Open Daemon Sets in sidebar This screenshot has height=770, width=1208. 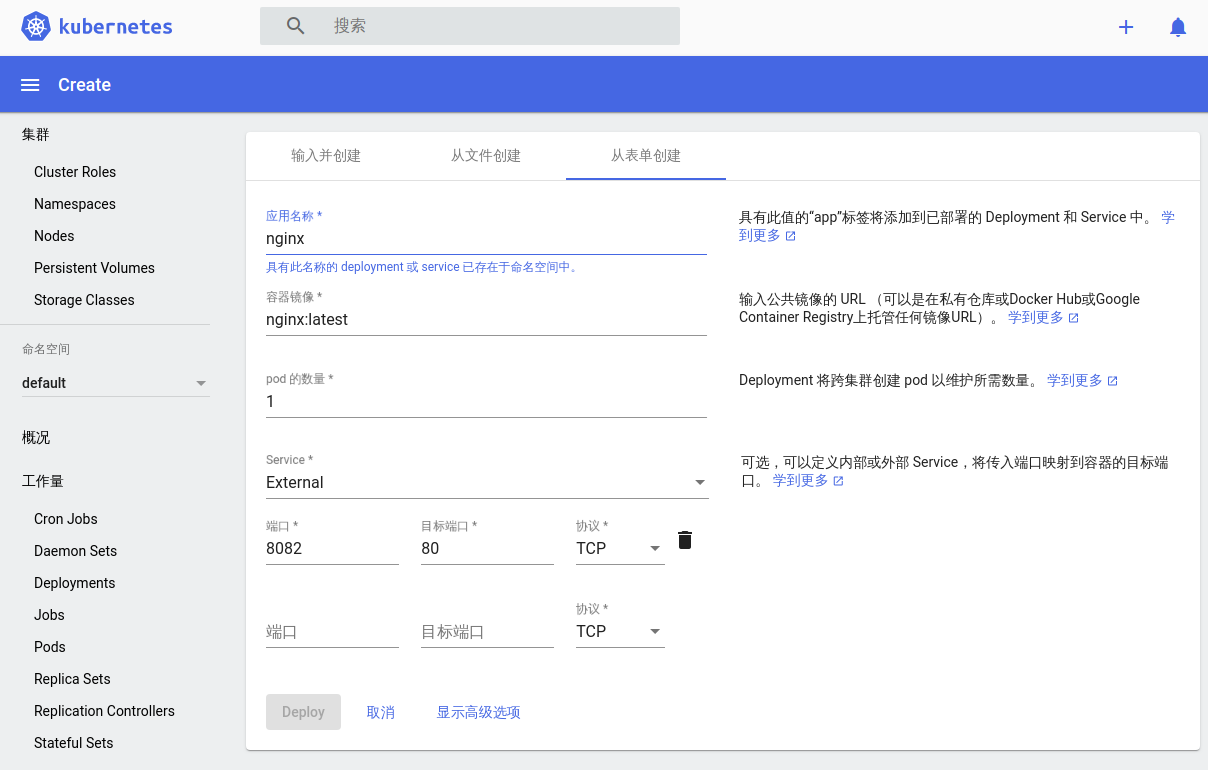click(x=75, y=551)
